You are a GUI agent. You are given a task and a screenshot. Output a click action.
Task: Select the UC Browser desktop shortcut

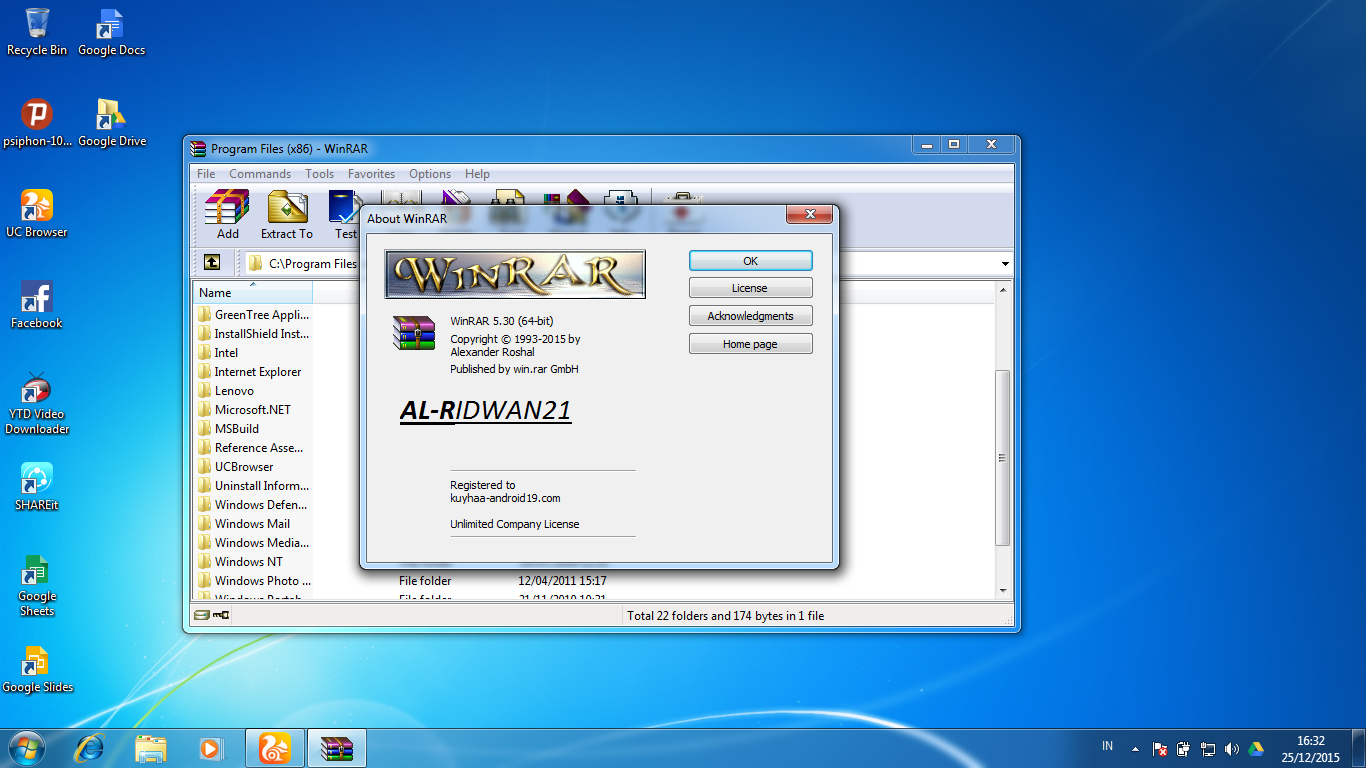click(37, 214)
